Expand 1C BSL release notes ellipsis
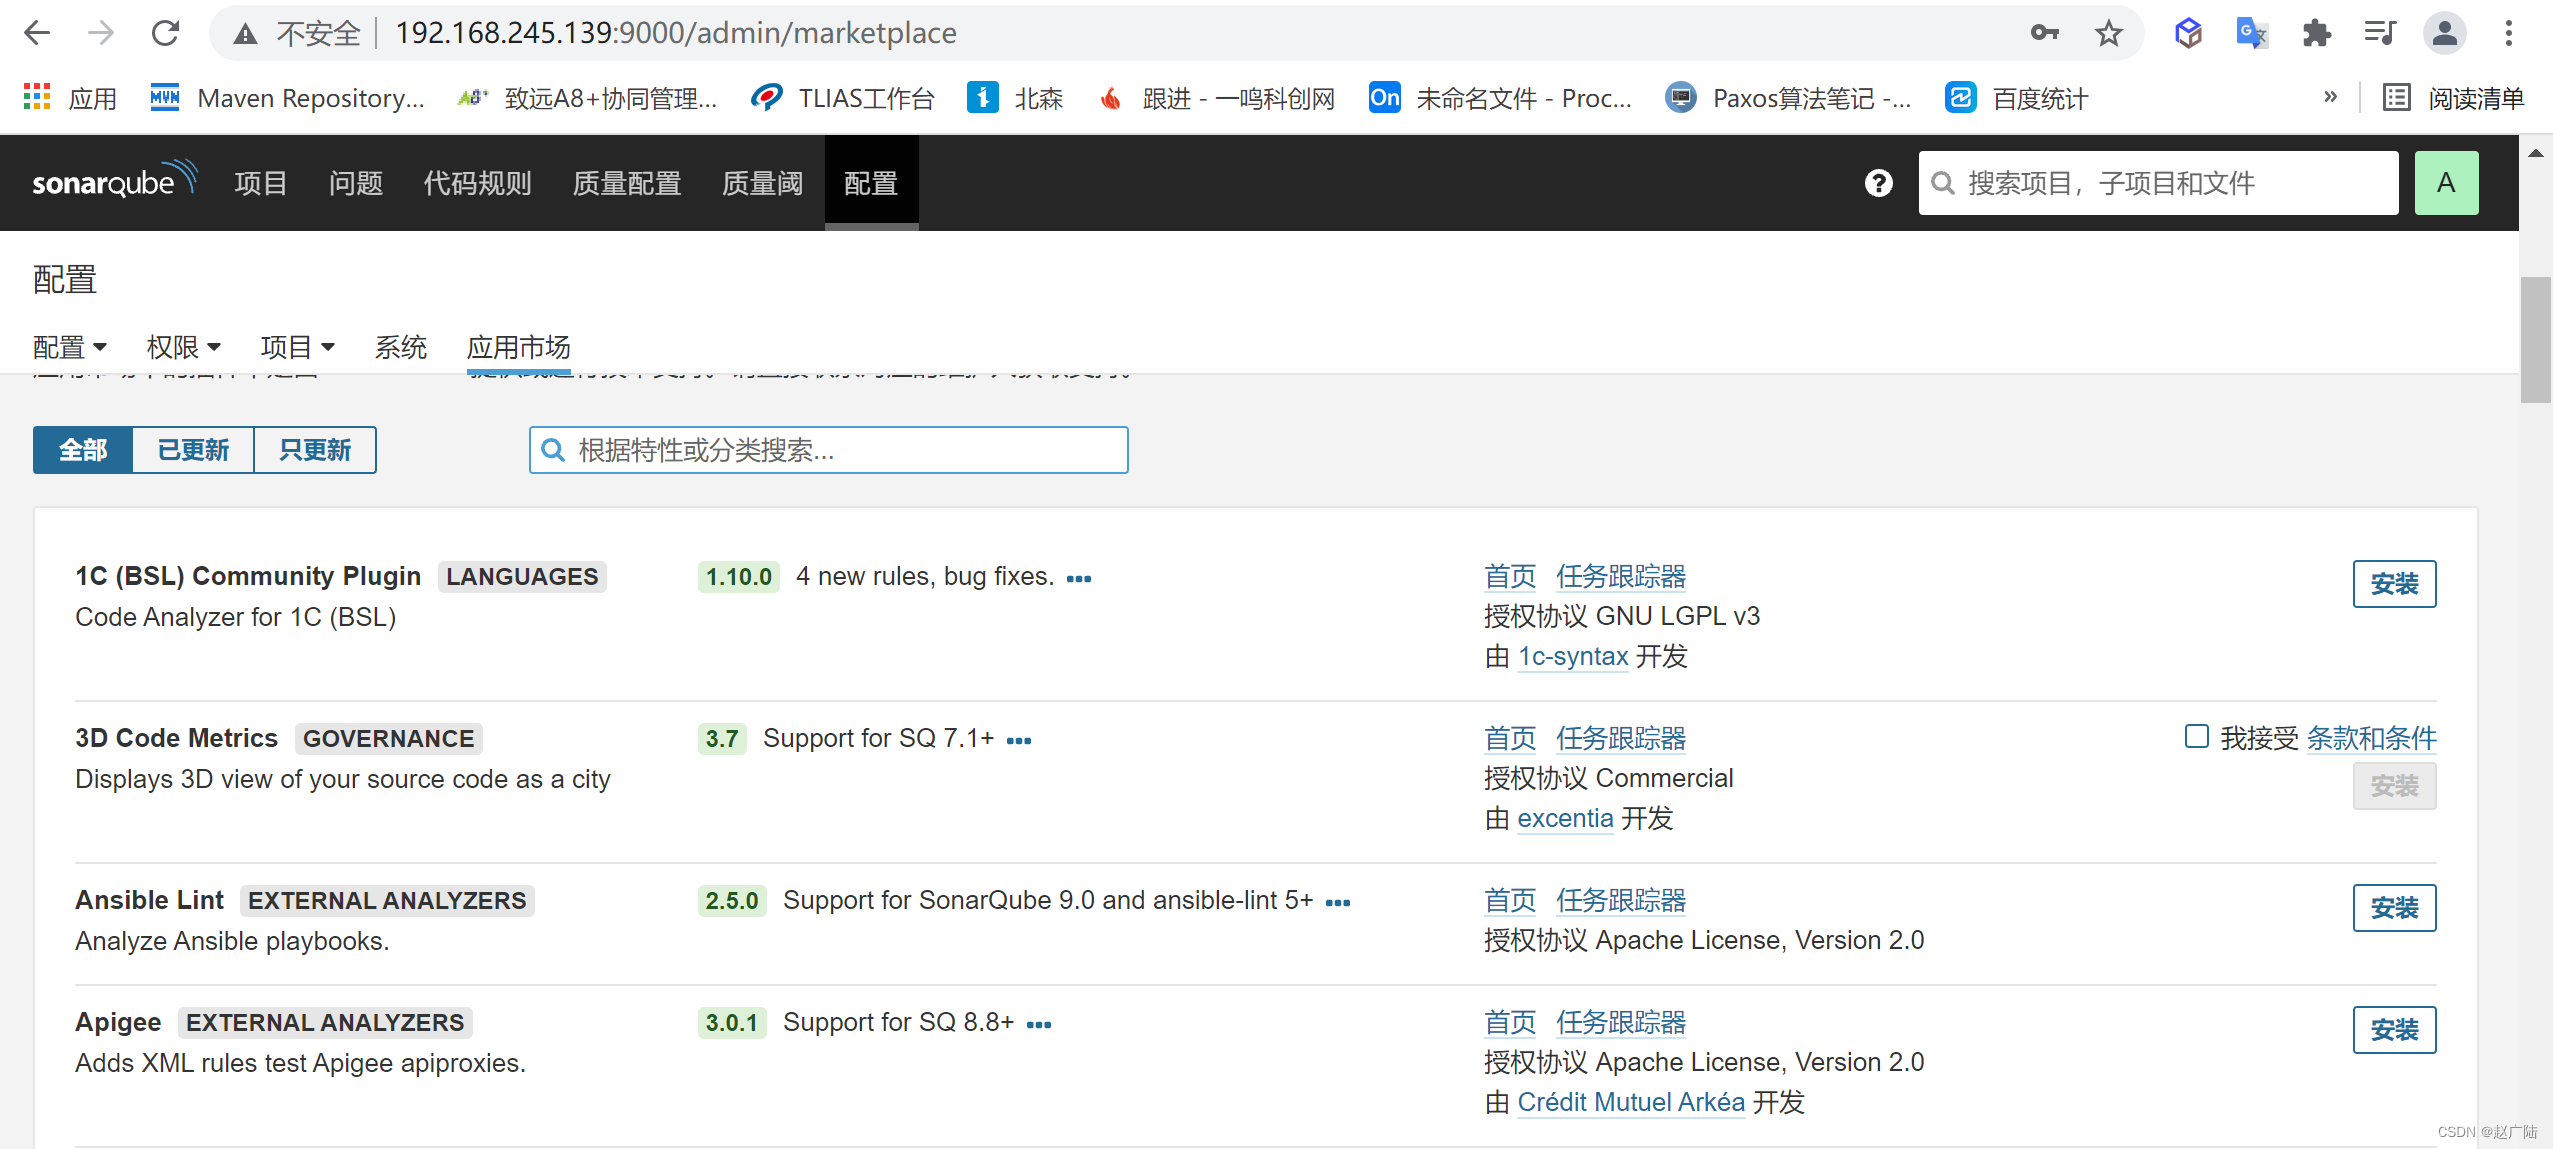 pos(1078,578)
